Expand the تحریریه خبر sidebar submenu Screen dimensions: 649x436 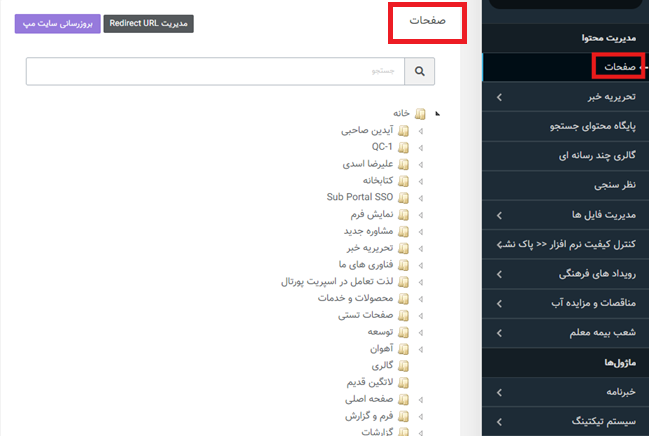click(499, 97)
